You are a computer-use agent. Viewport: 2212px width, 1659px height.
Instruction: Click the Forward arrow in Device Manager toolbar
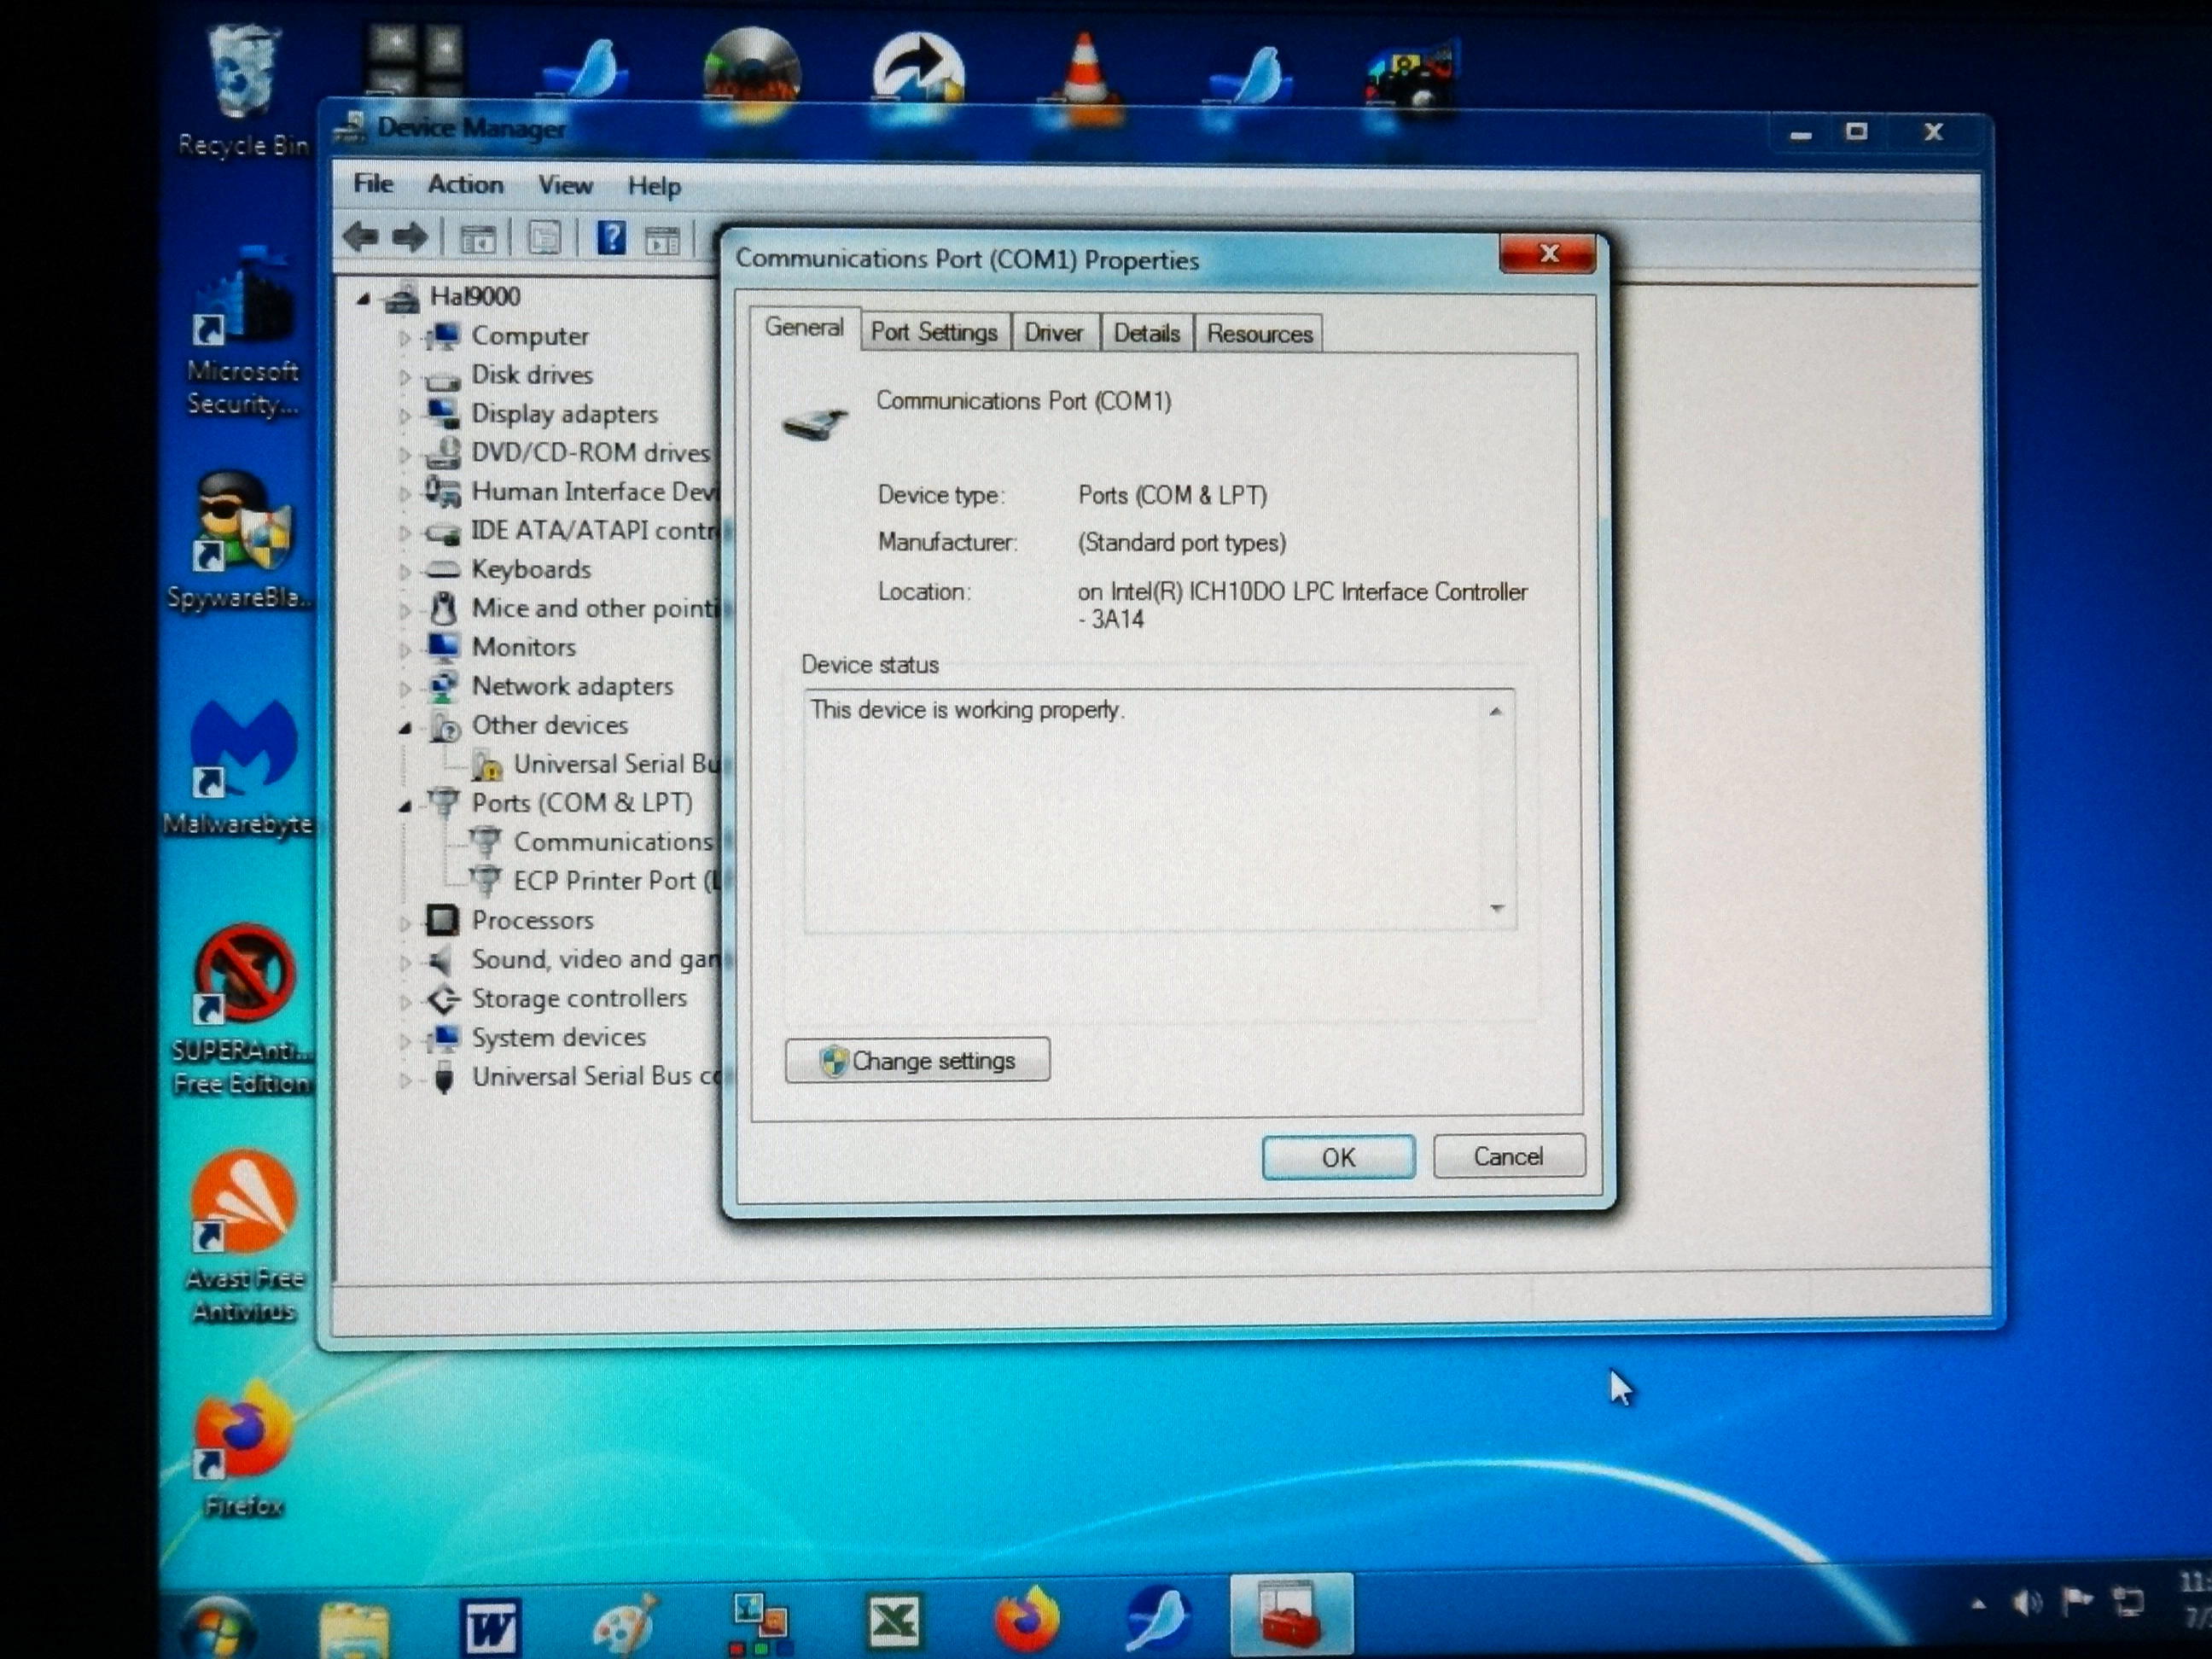pos(410,237)
